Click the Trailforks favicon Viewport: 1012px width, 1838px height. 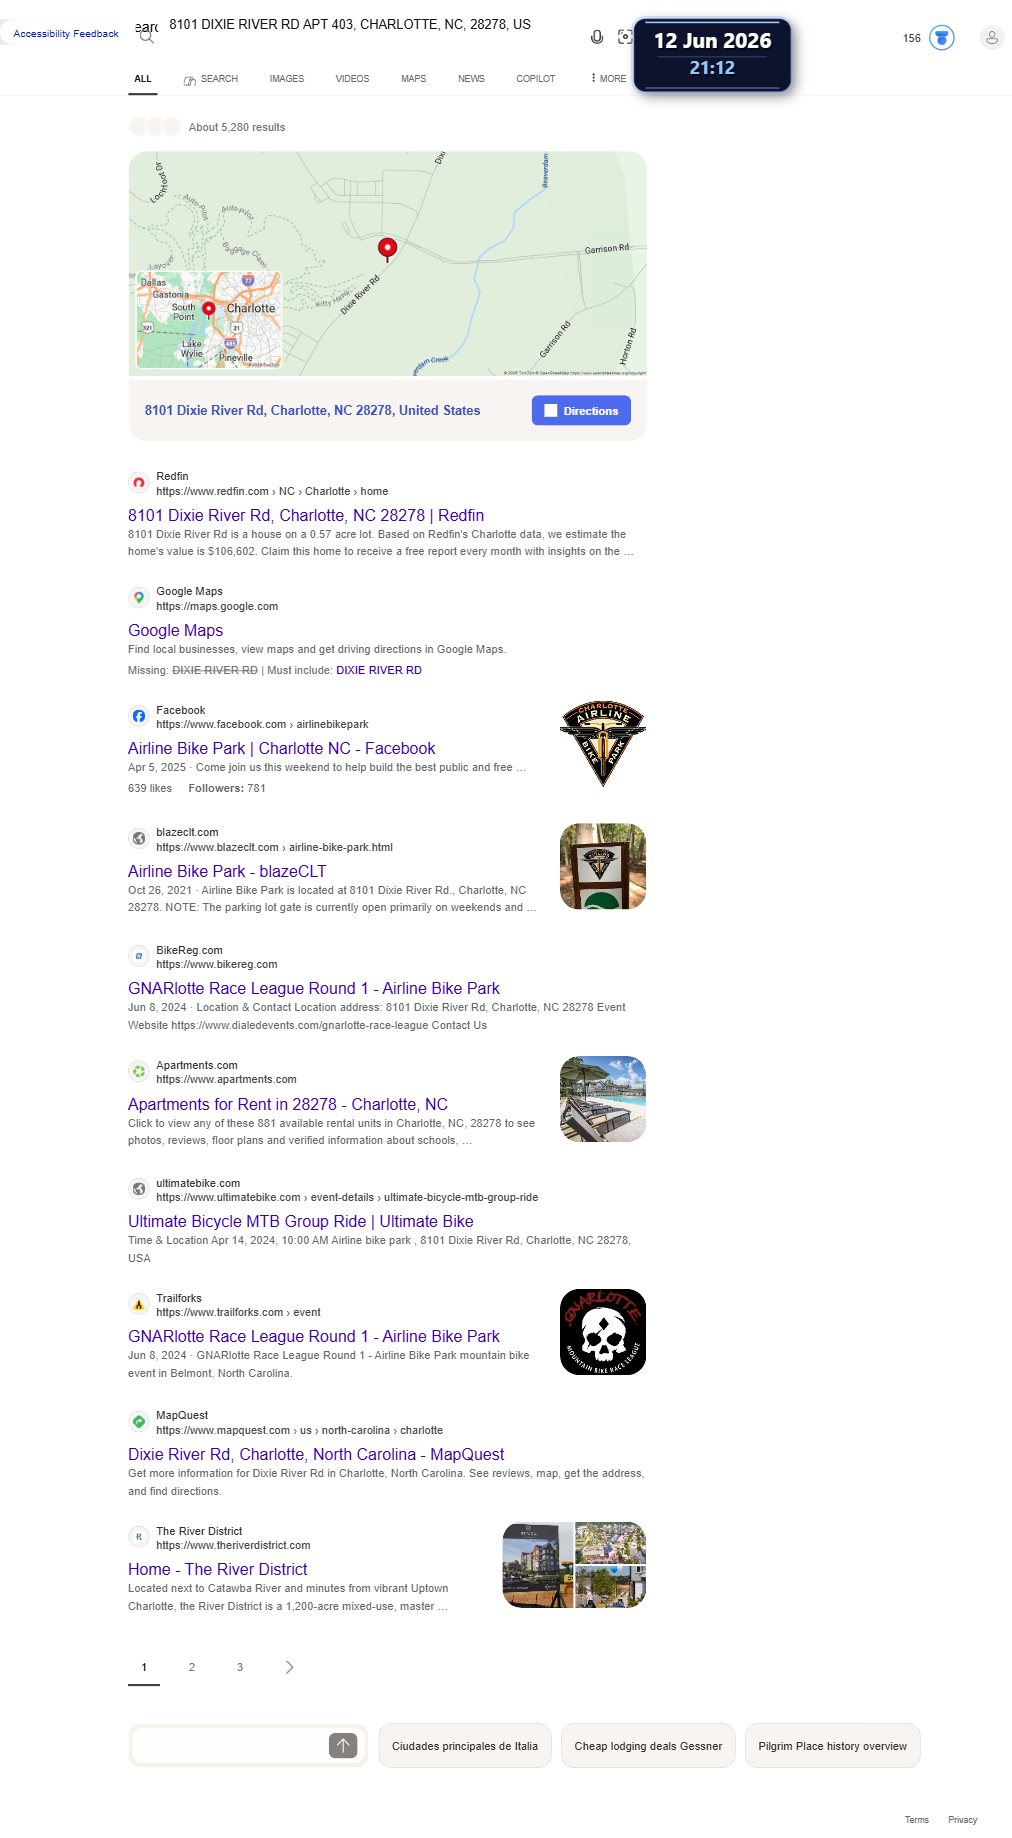pos(139,1305)
